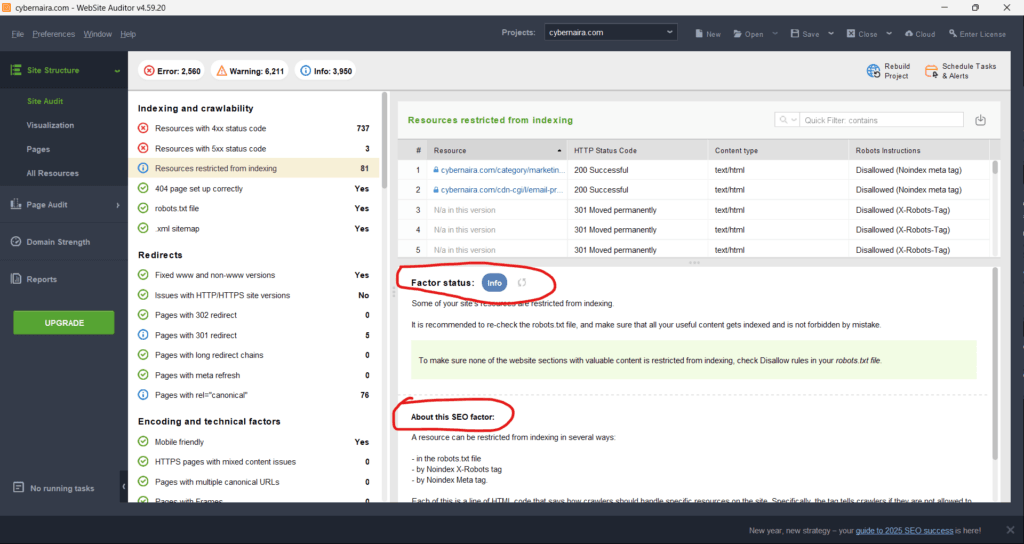Open the cybernaira.com/category/marketin... link

[502, 170]
